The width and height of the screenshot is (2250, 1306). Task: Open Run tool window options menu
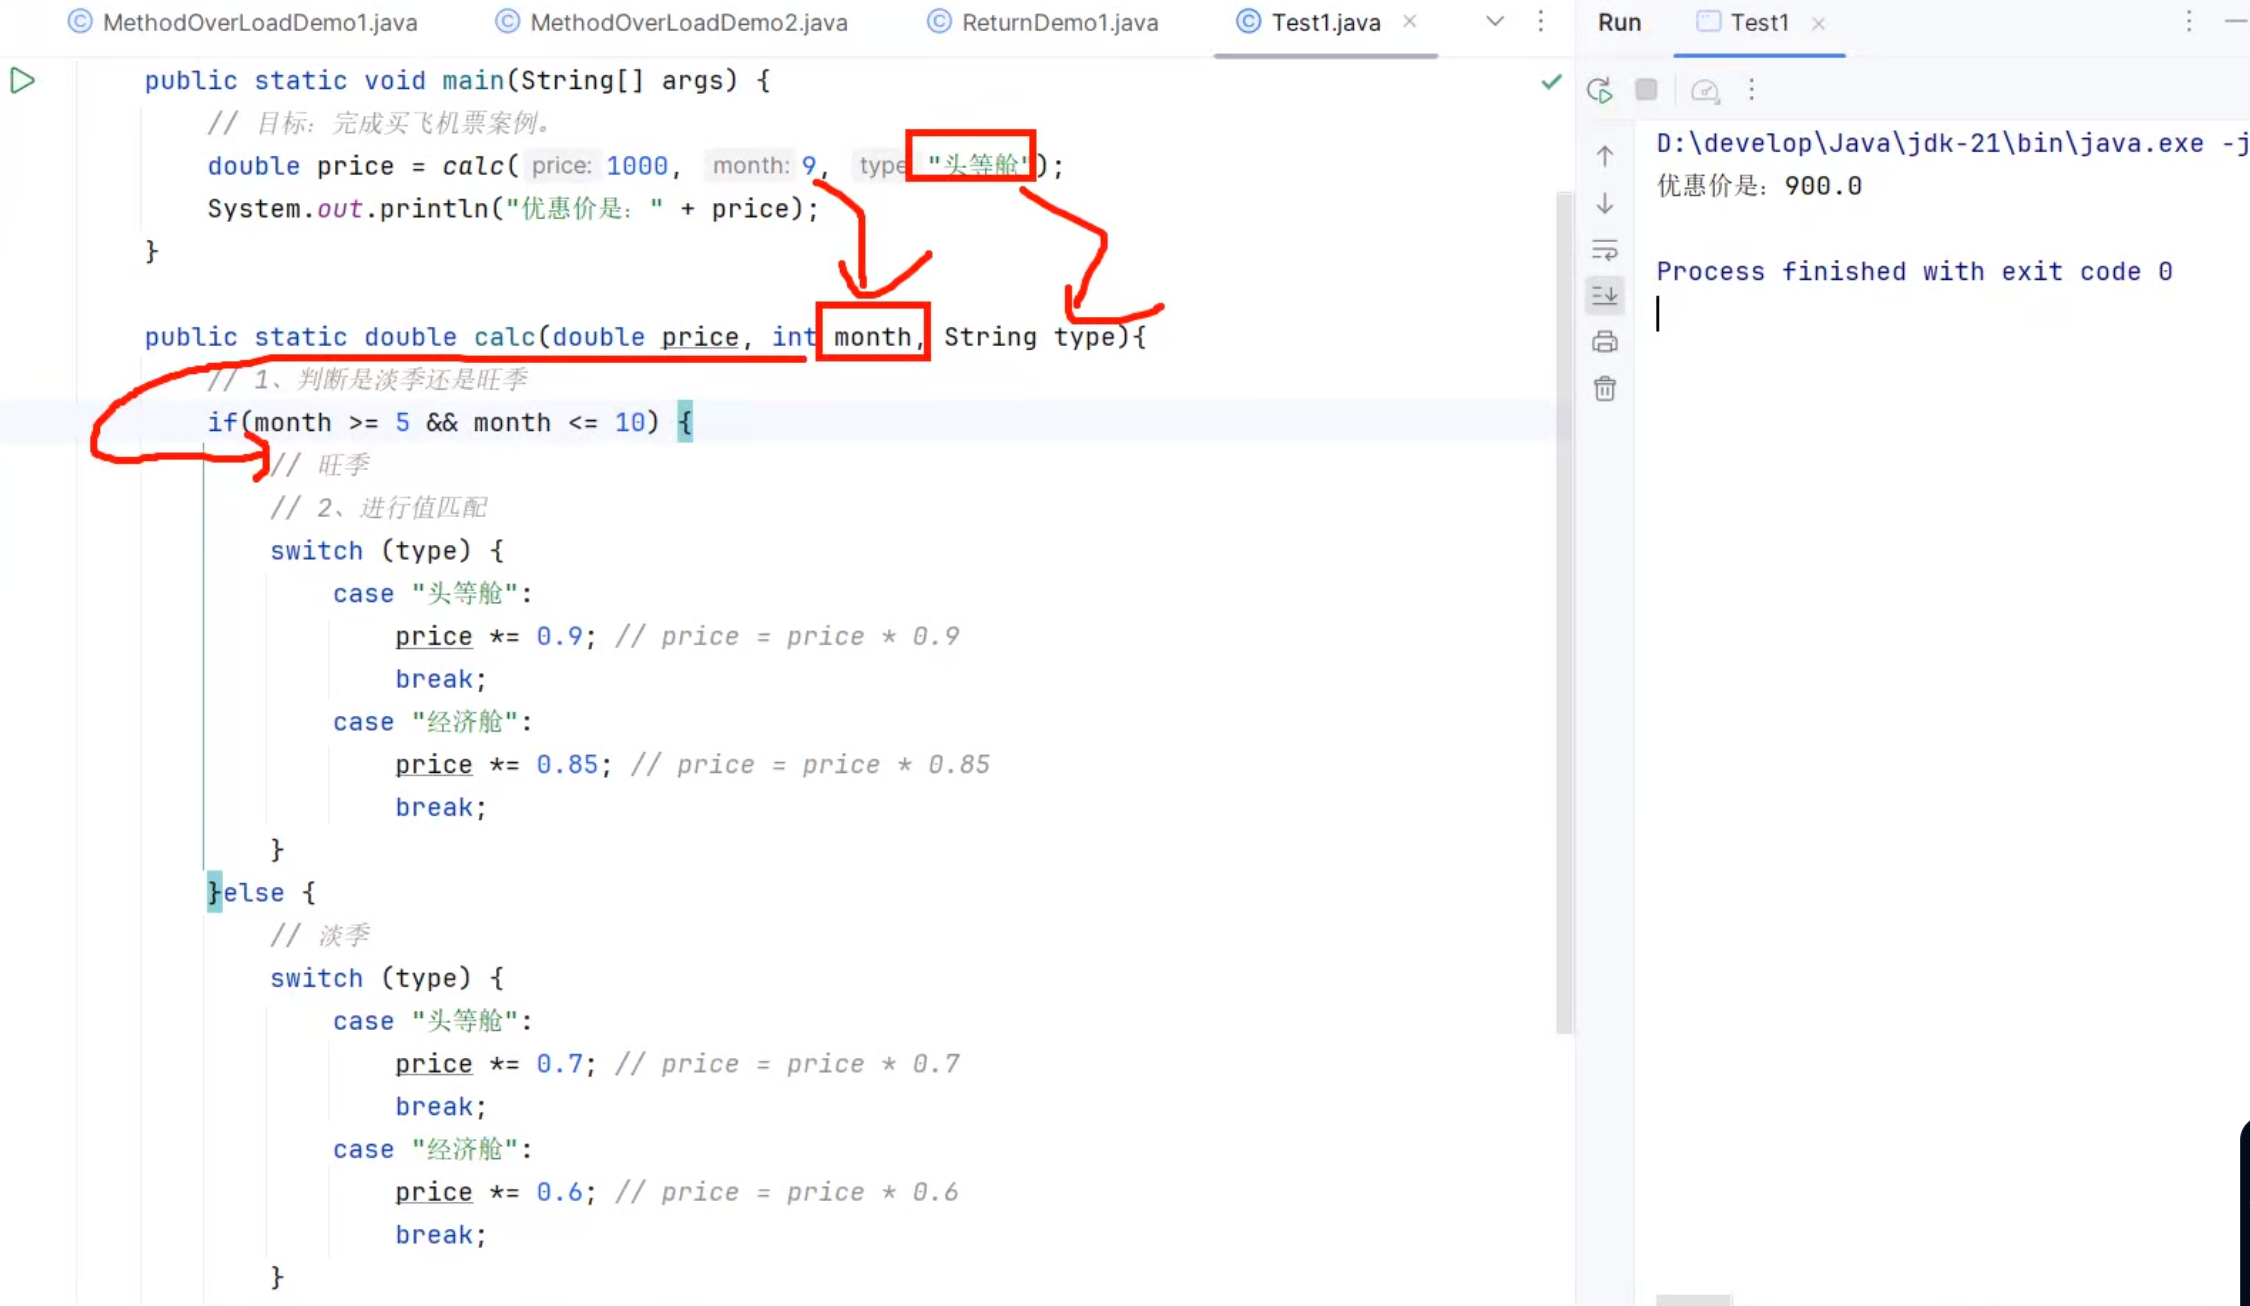pos(2189,21)
